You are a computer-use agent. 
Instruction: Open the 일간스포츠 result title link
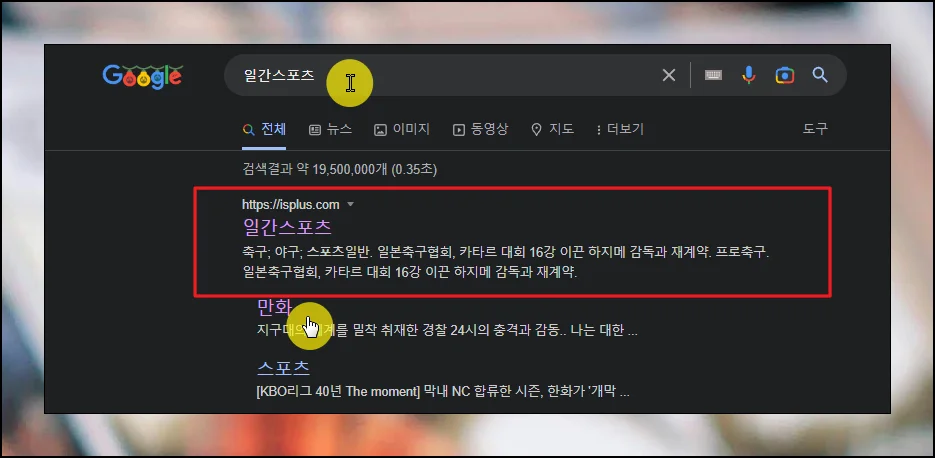287,227
